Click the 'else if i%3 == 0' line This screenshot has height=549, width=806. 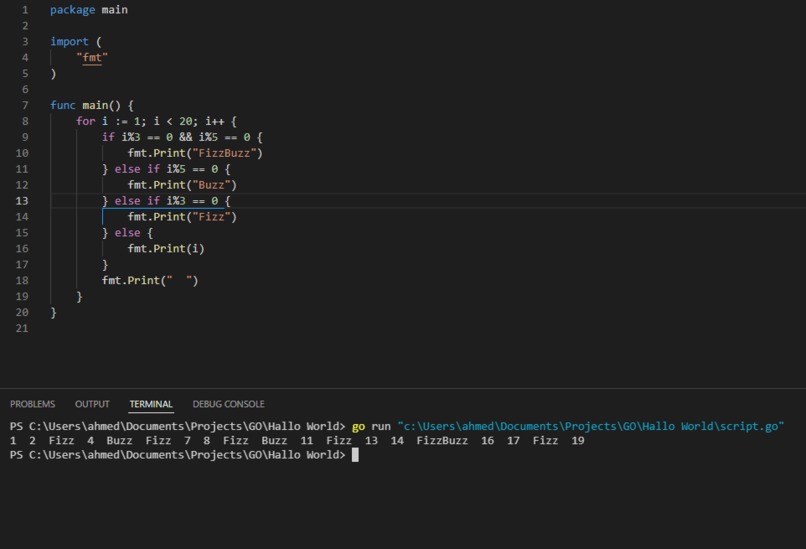(x=166, y=201)
